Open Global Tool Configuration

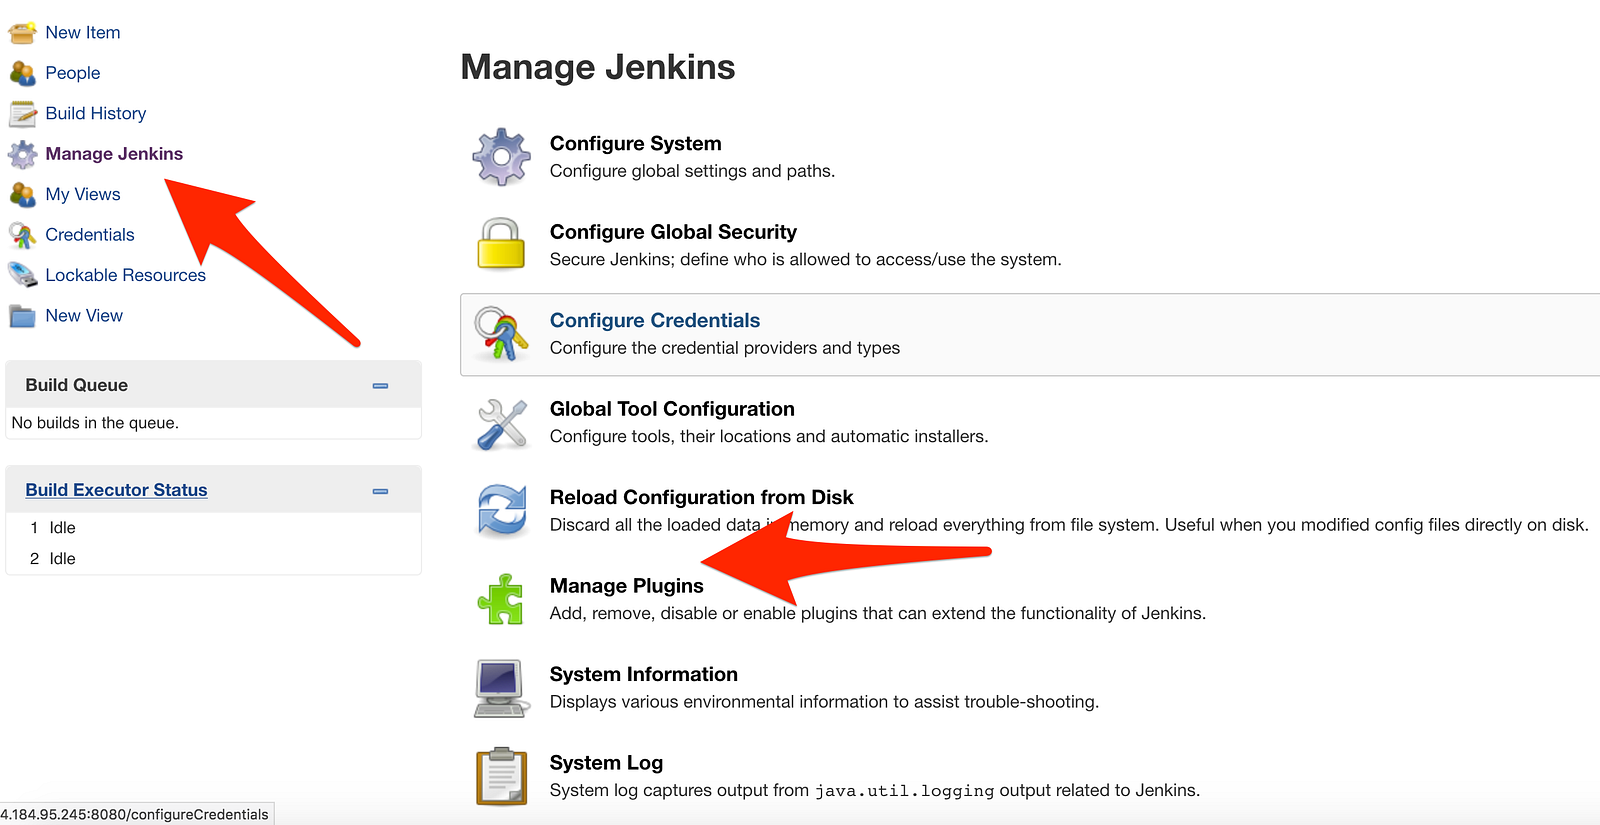(x=672, y=409)
